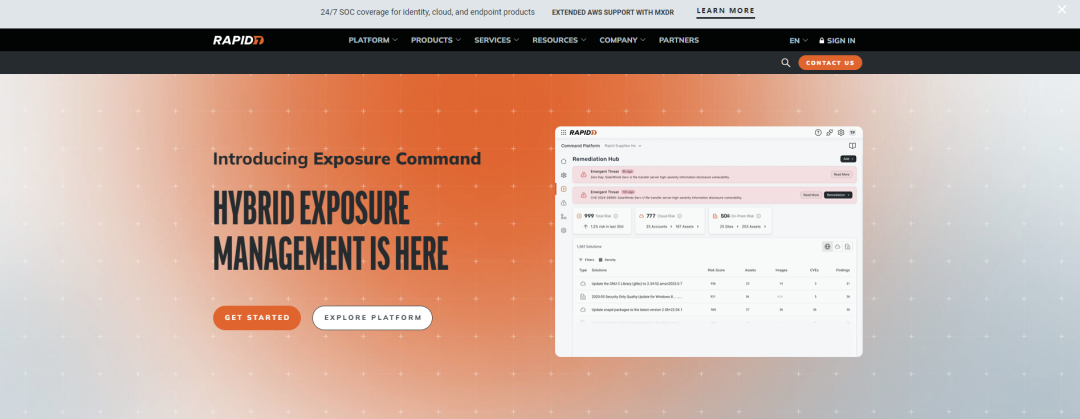Click the dark Remediation button
This screenshot has width=1080, height=419.
(838, 195)
